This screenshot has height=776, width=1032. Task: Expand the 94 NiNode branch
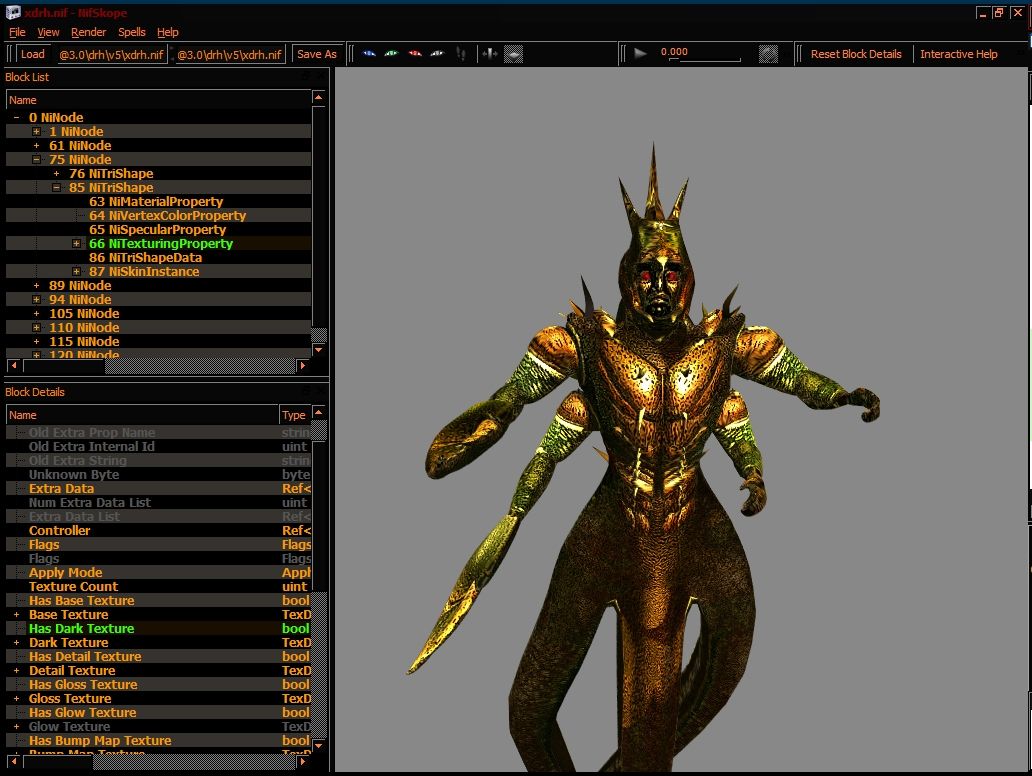click(36, 299)
